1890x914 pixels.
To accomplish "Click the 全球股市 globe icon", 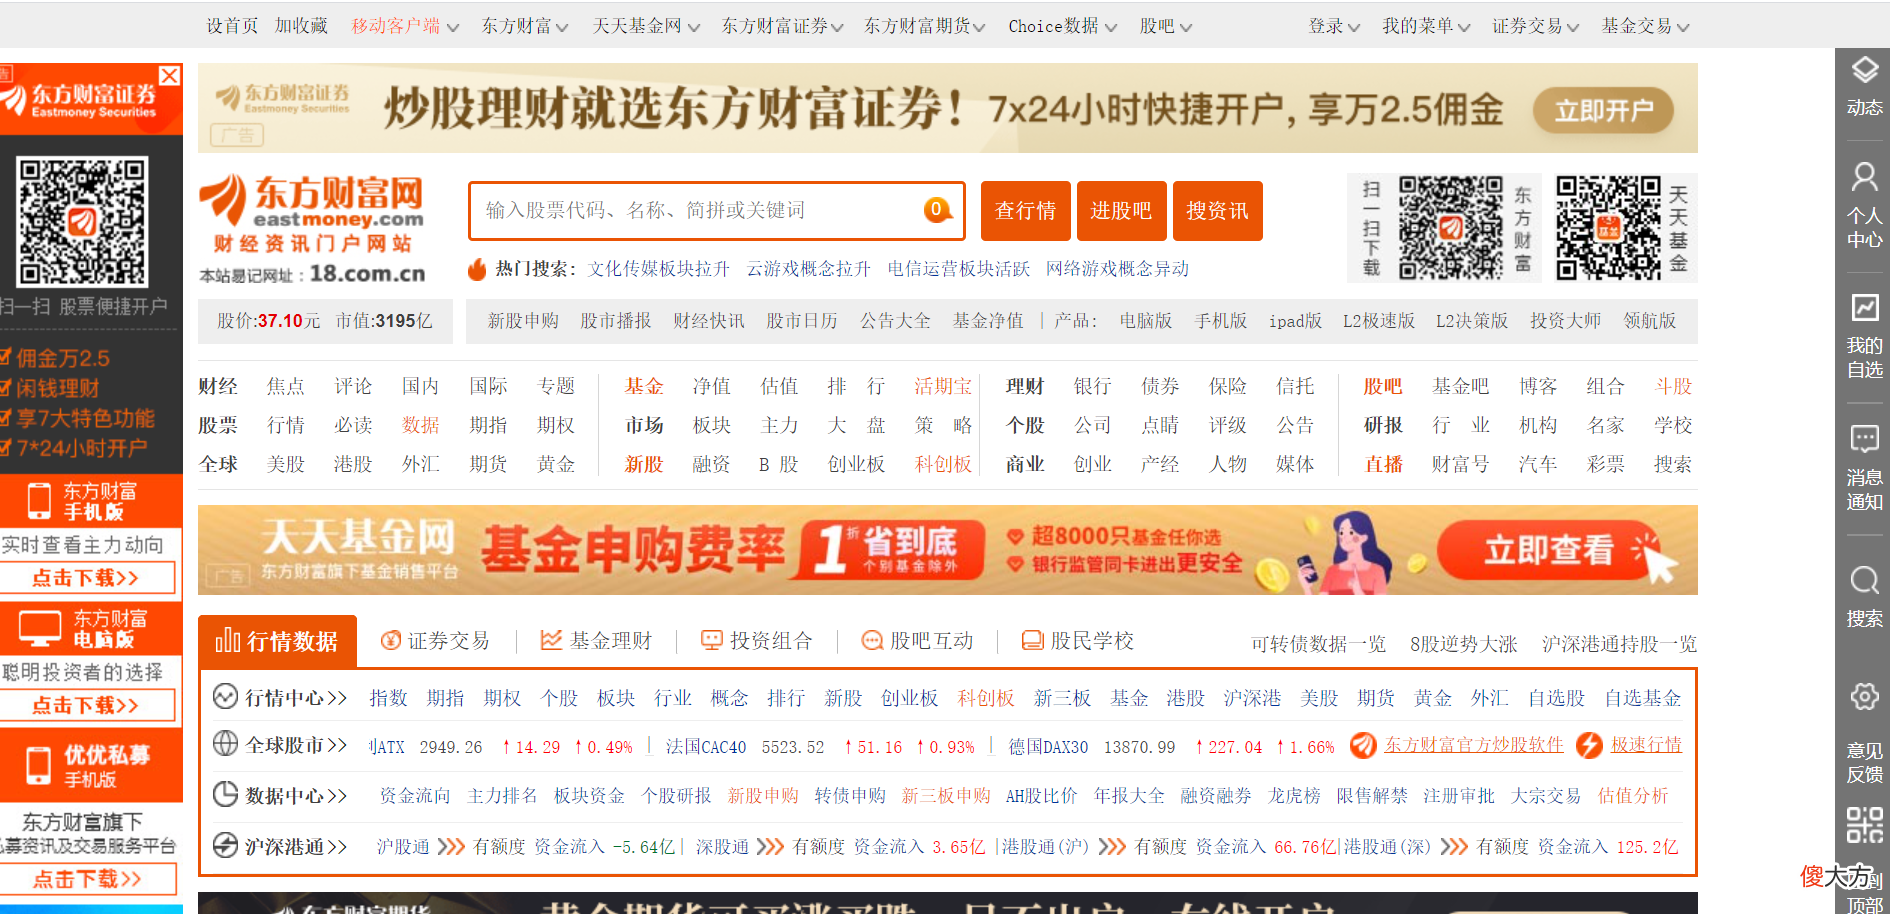I will tap(225, 744).
